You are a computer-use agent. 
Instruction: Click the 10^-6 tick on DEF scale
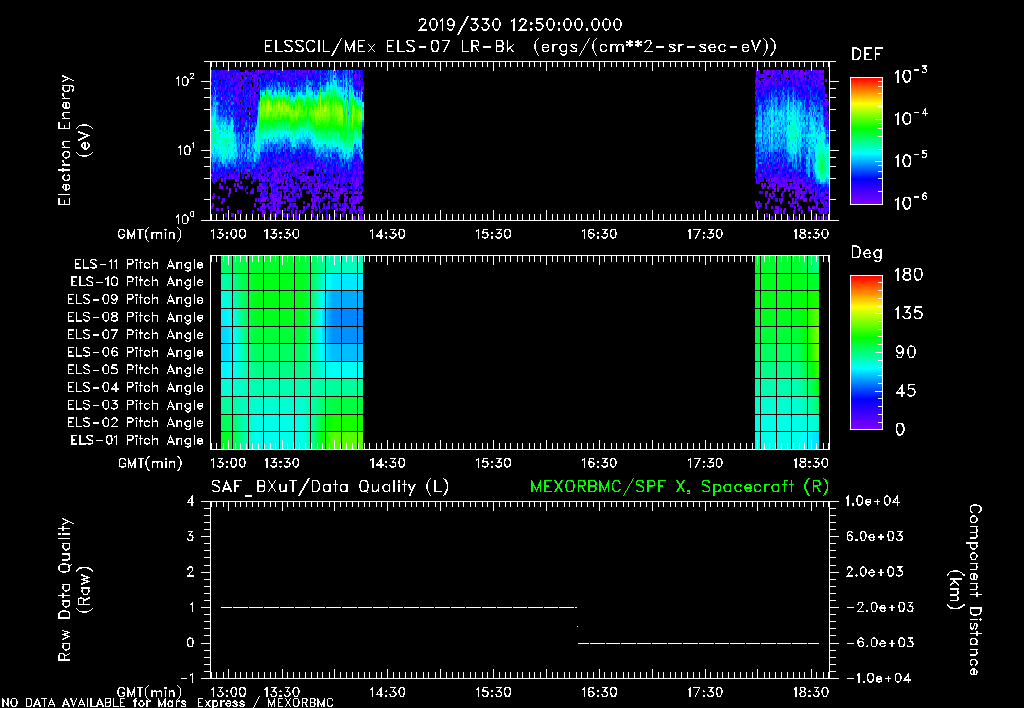tap(911, 202)
